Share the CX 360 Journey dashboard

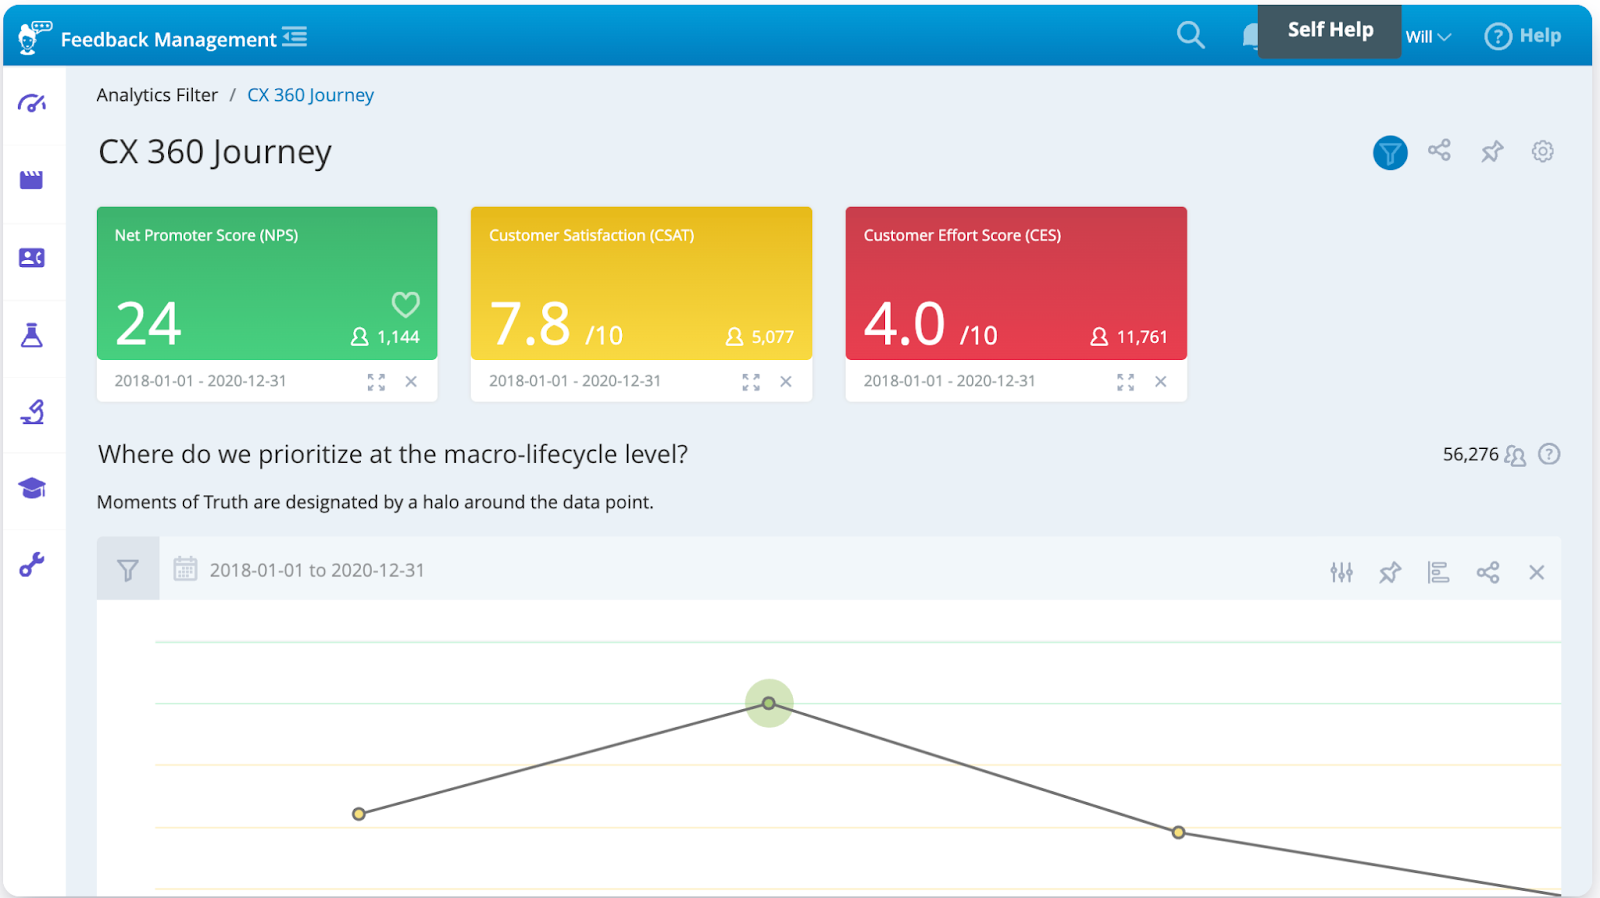[x=1439, y=151]
